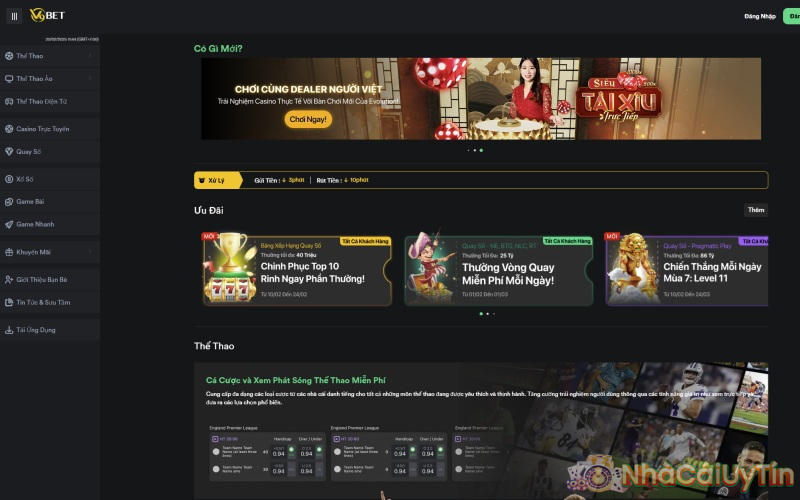Image resolution: width=800 pixels, height=500 pixels.
Task: Open Casino Trực Tuyến from sidebar
Action: click(x=43, y=129)
